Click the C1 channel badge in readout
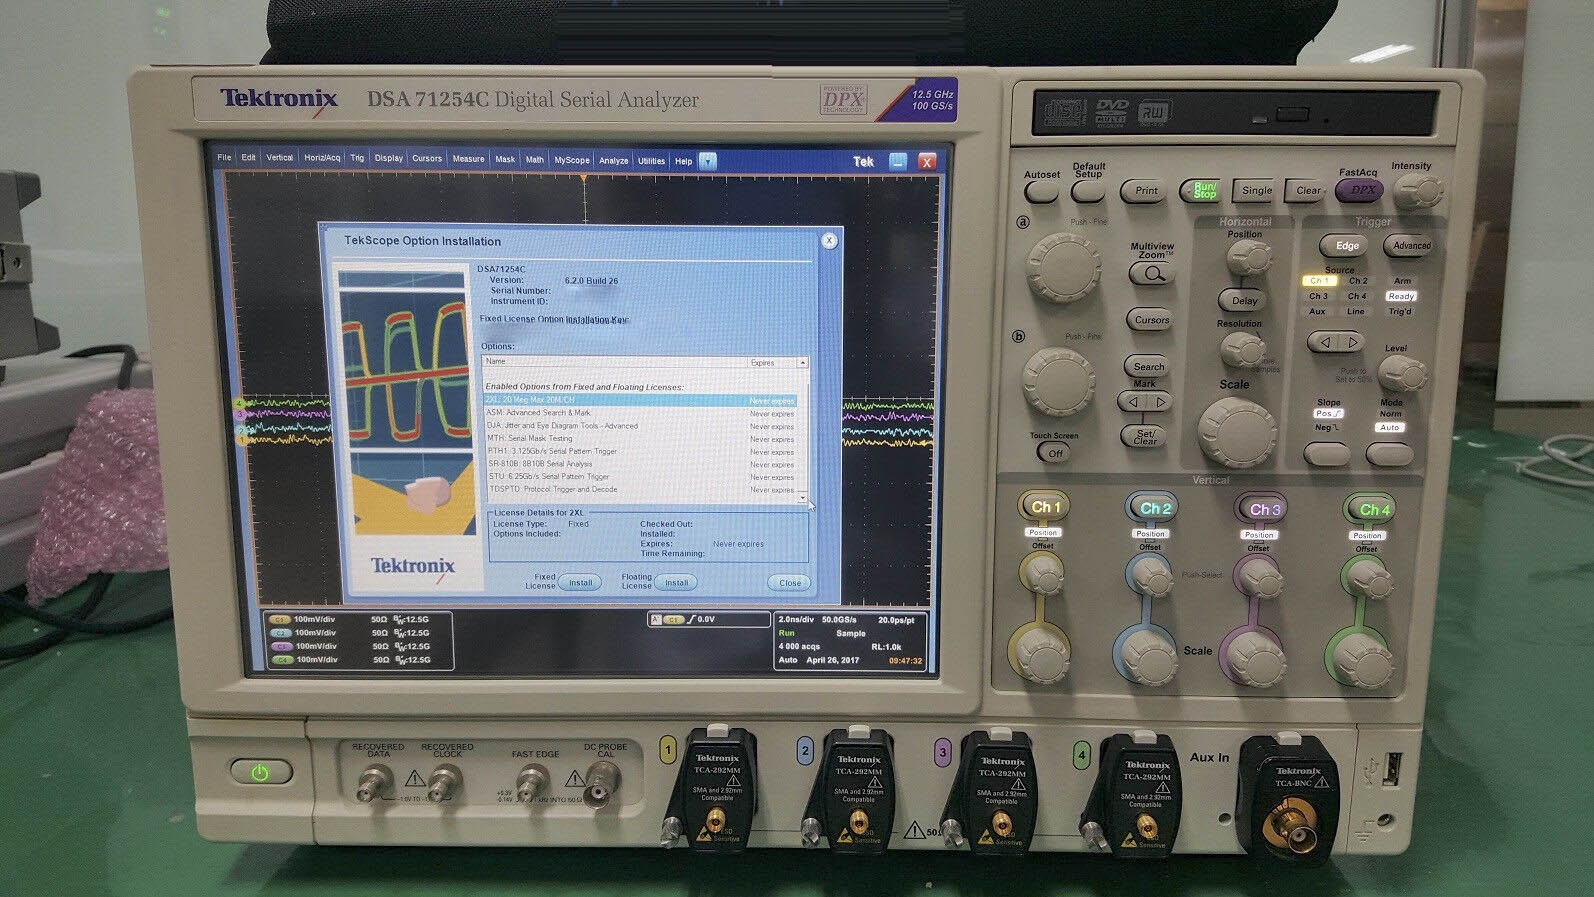 [x=281, y=620]
